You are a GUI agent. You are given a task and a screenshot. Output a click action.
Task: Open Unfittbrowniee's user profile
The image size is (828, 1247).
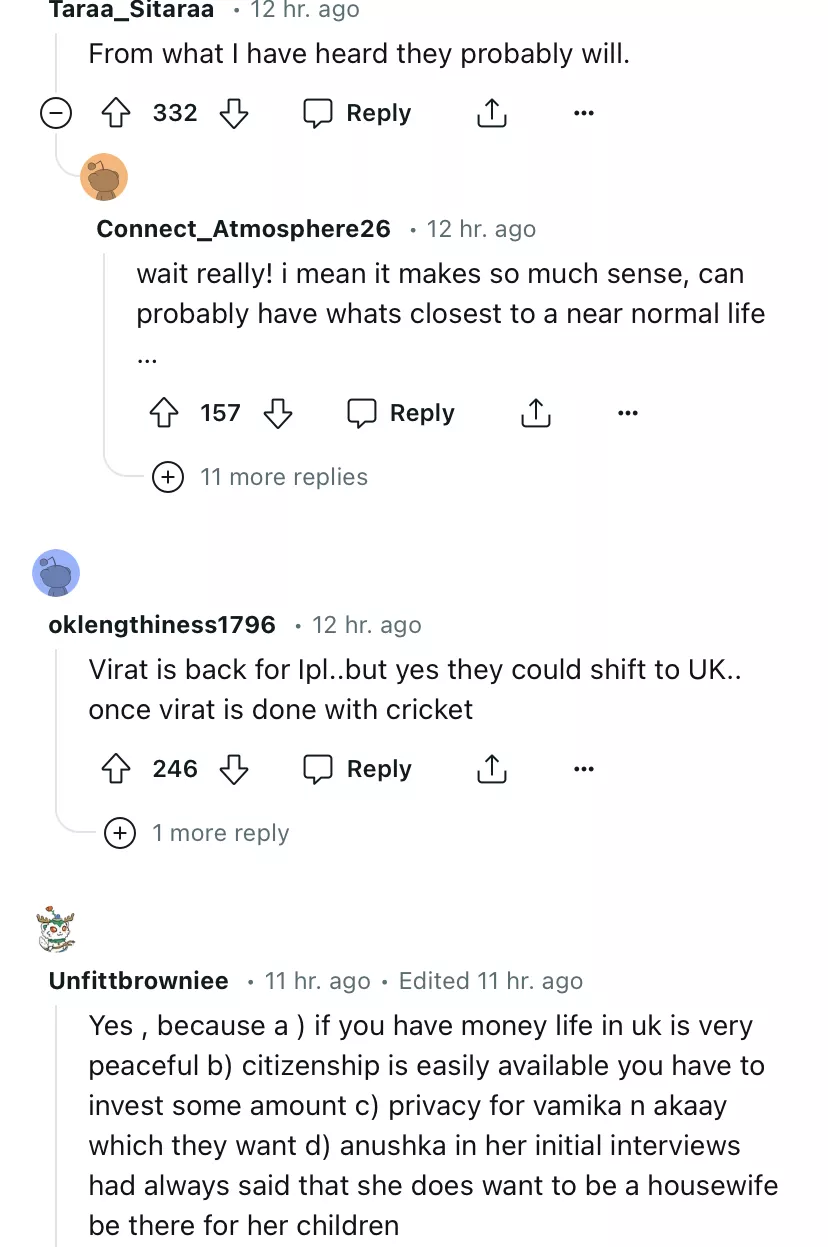pyautogui.click(x=138, y=981)
